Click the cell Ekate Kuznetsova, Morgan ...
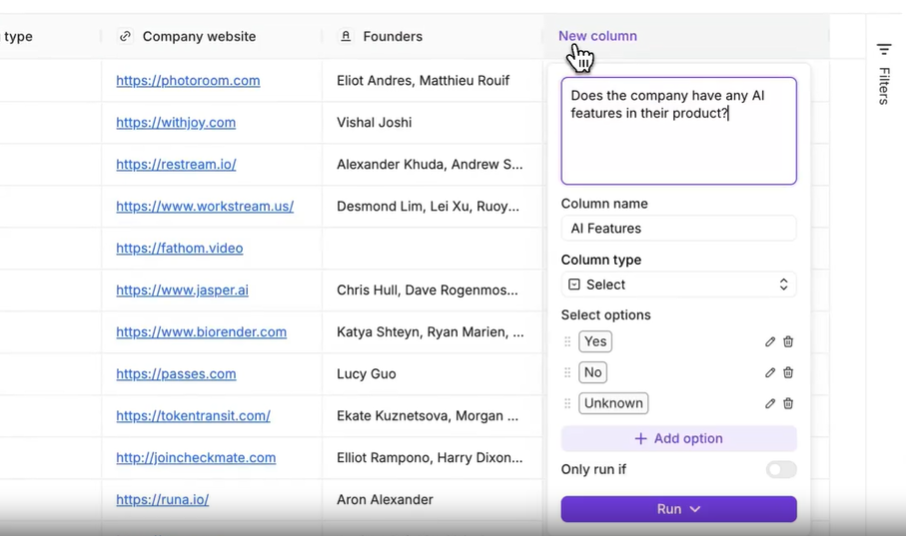Screen dimensions: 906x536 (x=432, y=416)
